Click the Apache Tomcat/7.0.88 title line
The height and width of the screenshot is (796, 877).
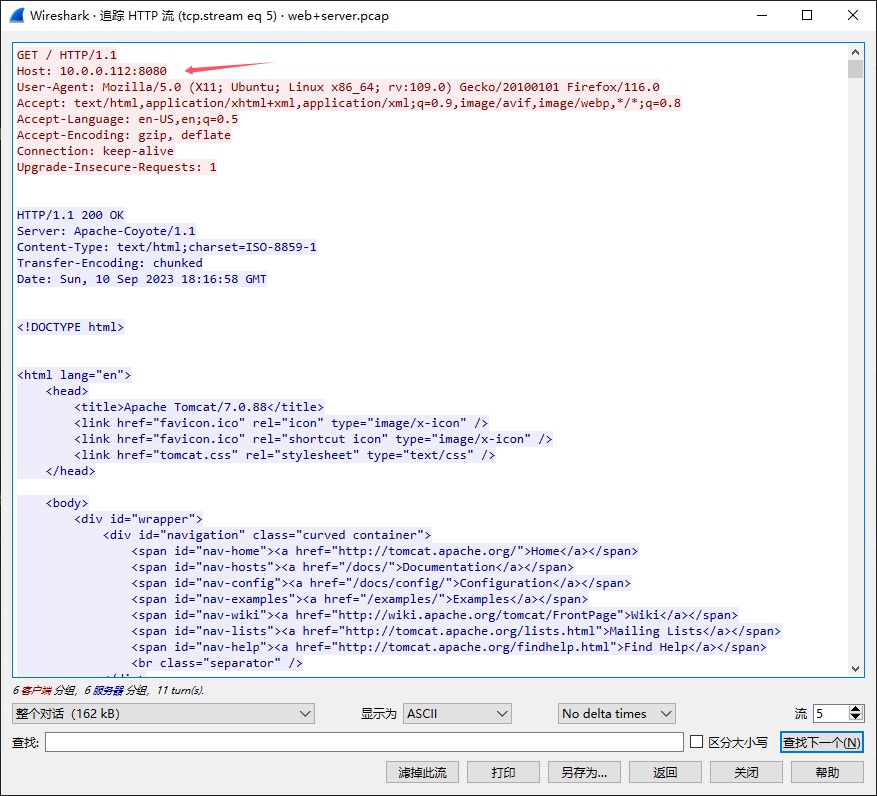199,407
